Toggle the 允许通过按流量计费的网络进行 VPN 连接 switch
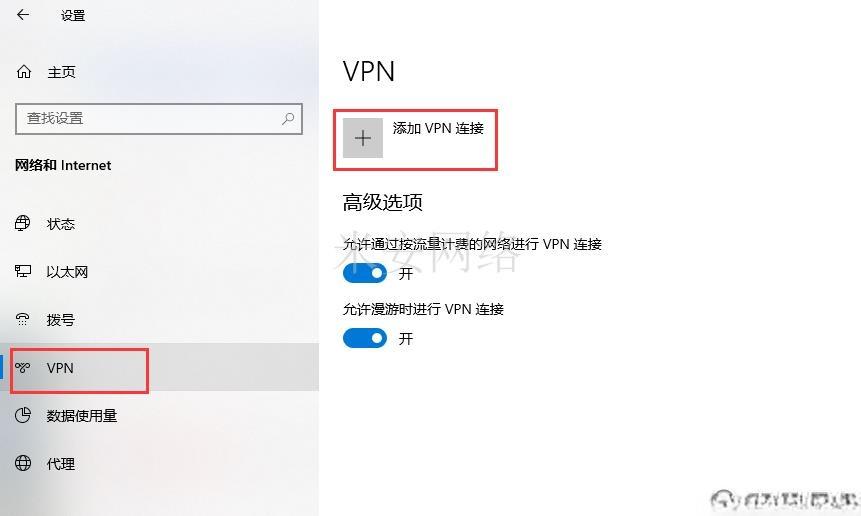This screenshot has height=516, width=861. [x=365, y=273]
